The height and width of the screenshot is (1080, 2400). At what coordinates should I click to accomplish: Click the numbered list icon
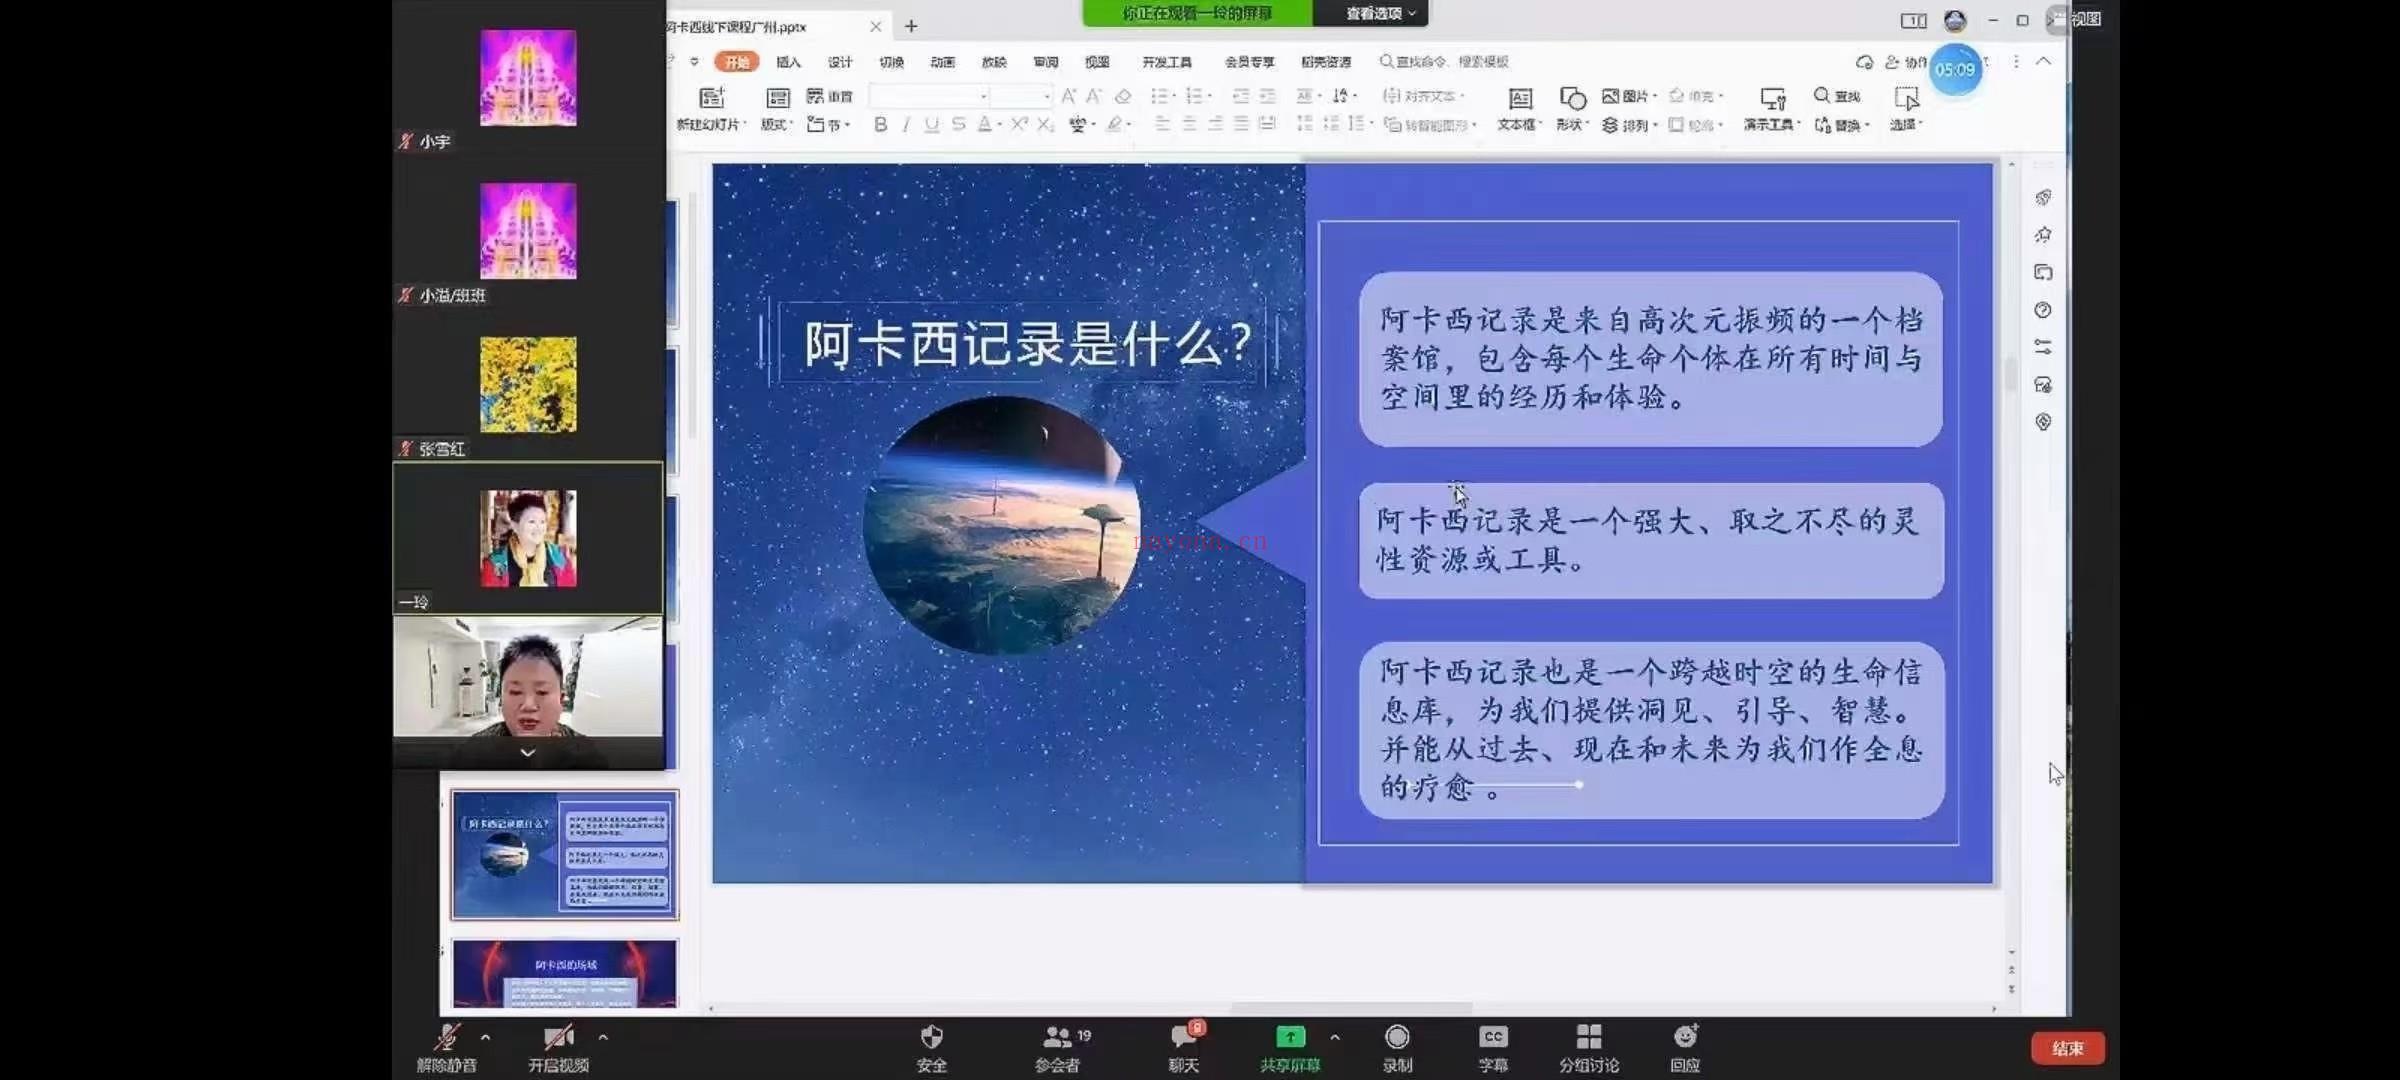[x=1194, y=96]
